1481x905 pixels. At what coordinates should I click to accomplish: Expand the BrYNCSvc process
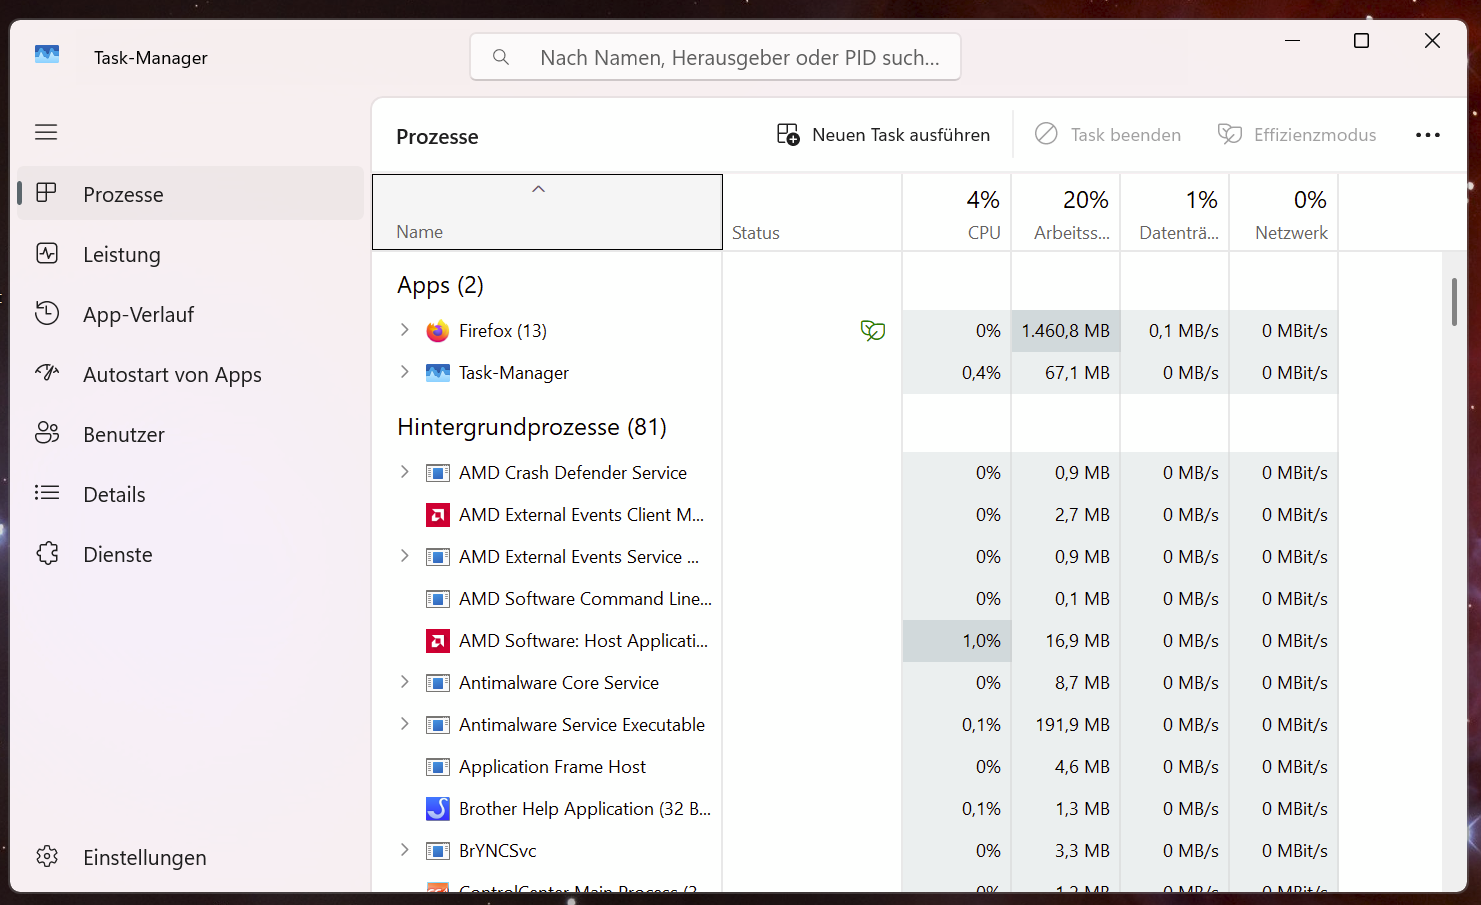(x=404, y=850)
